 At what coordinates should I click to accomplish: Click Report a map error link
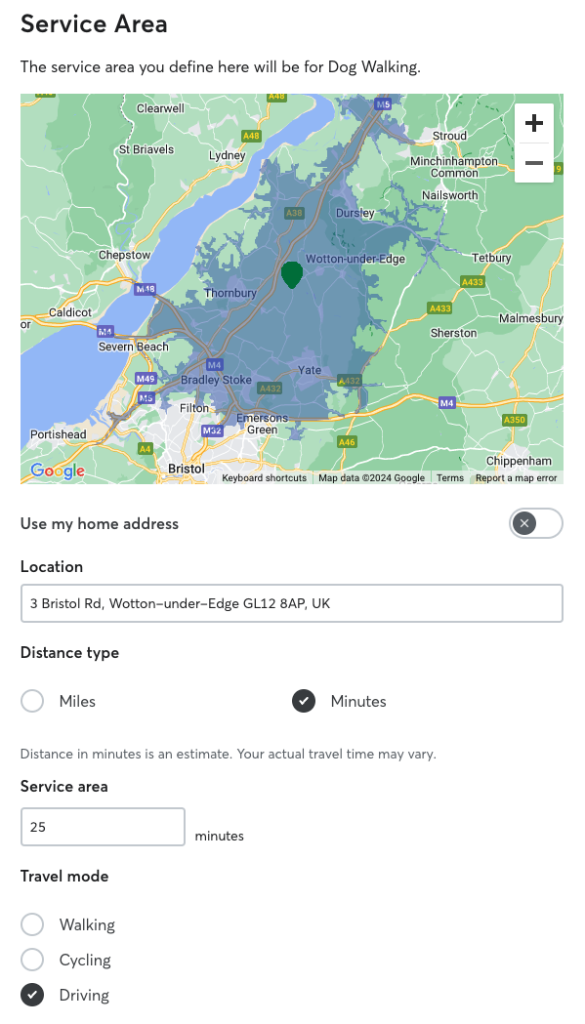click(x=516, y=478)
